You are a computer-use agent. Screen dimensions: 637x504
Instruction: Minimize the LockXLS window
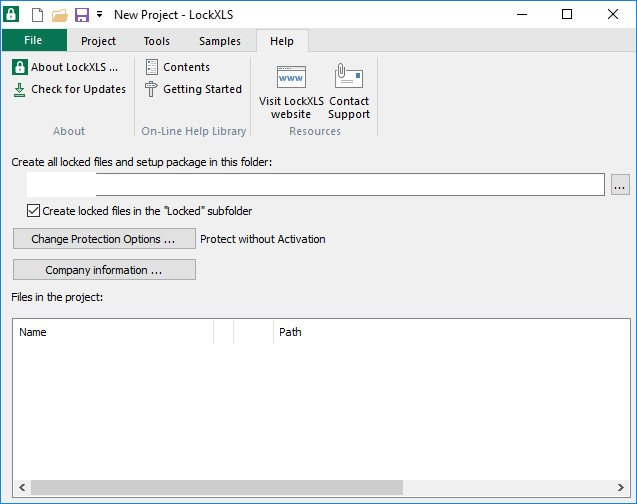point(522,15)
